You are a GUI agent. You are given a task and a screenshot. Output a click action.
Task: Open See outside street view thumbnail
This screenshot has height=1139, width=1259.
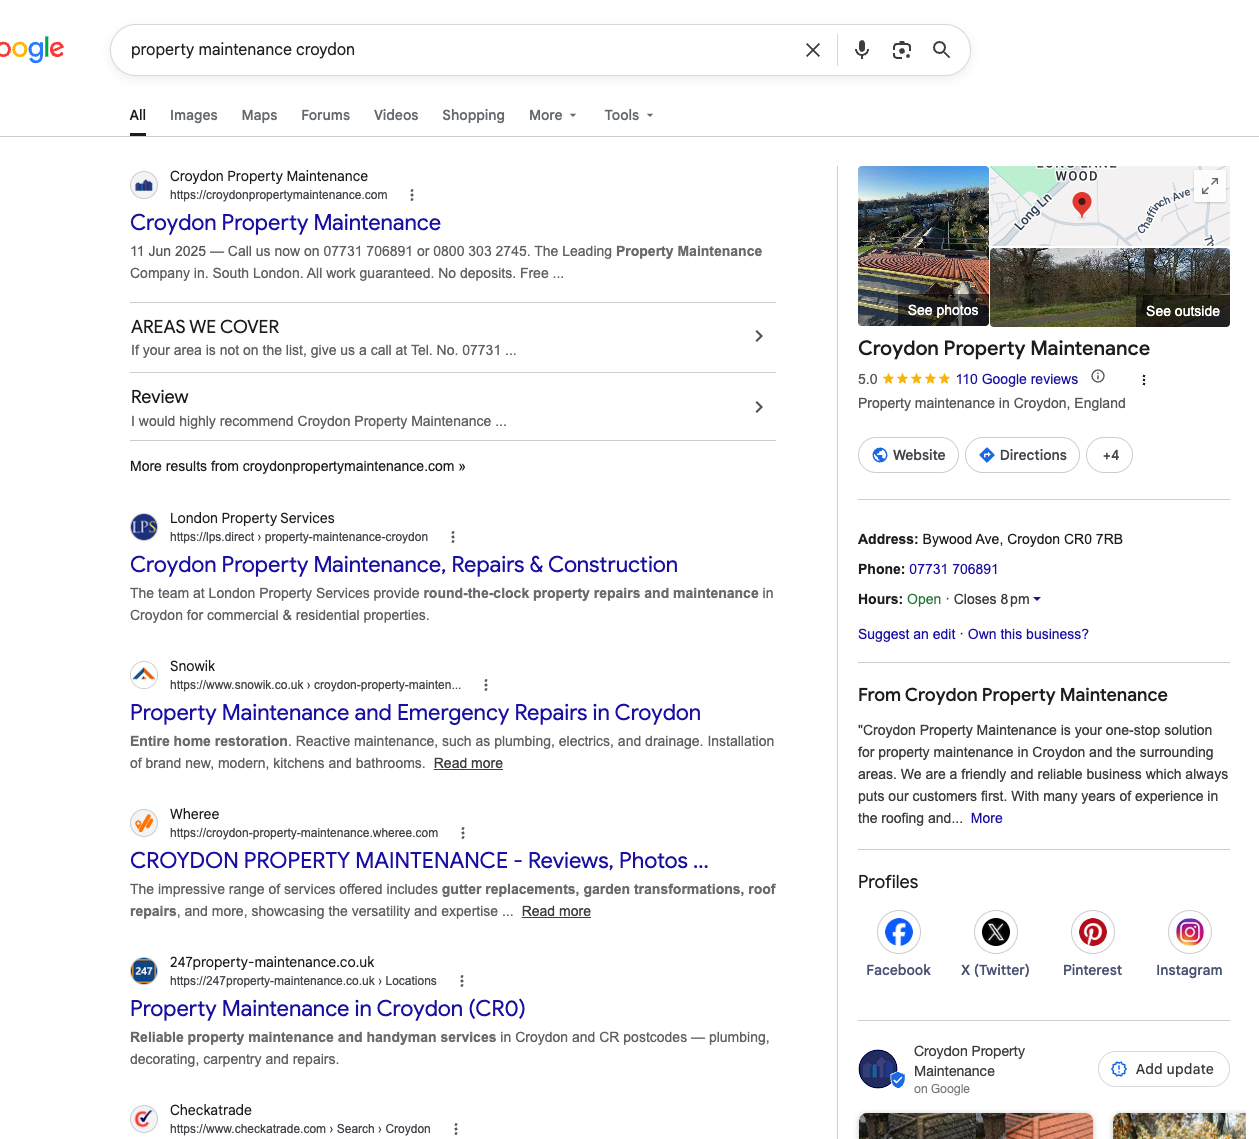pos(1110,288)
